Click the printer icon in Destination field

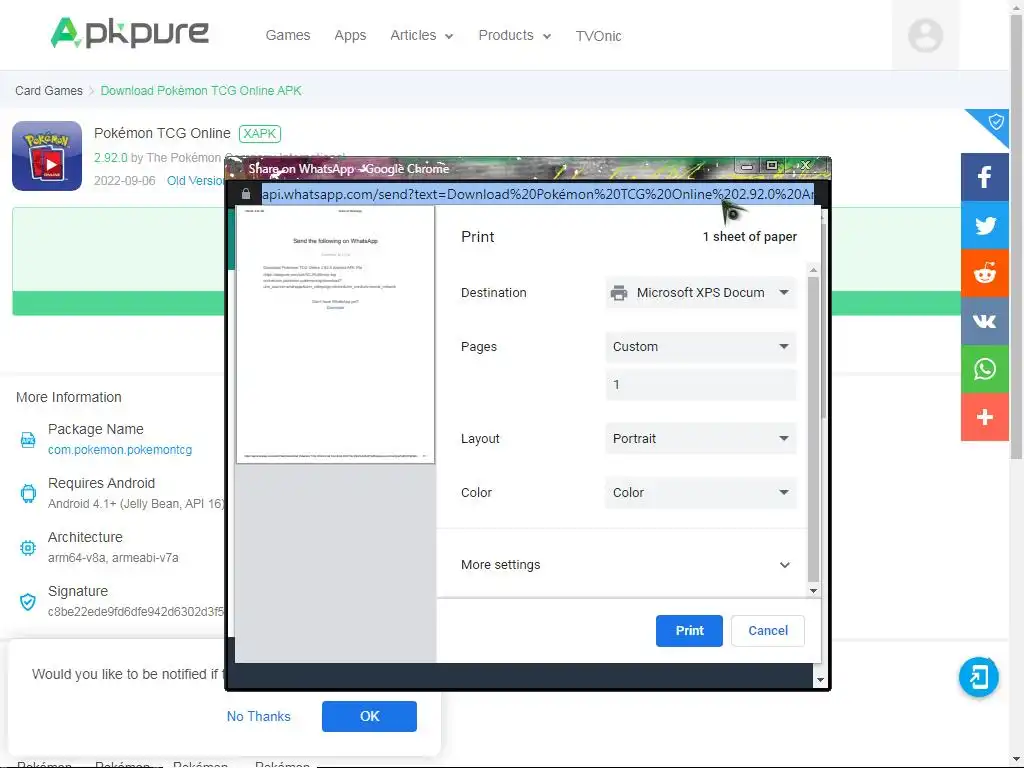click(x=618, y=293)
